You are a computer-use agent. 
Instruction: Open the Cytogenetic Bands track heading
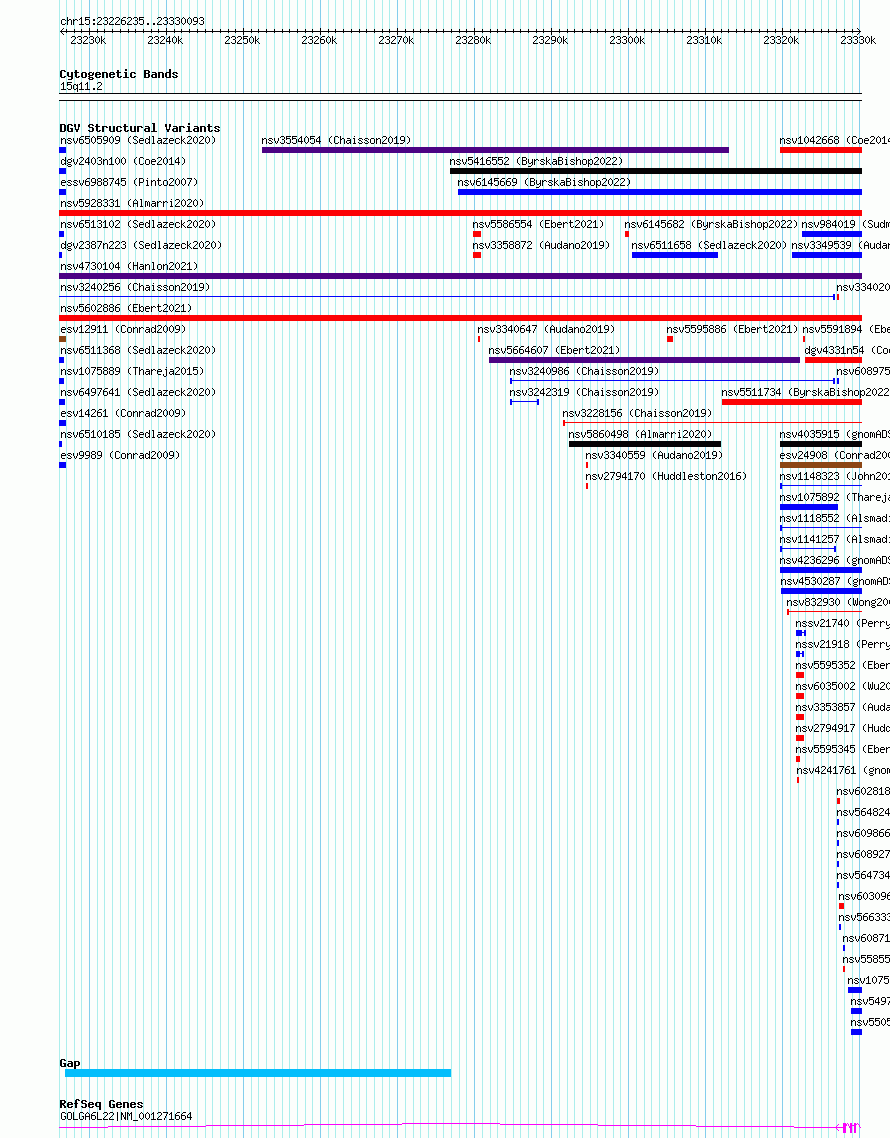click(x=118, y=74)
